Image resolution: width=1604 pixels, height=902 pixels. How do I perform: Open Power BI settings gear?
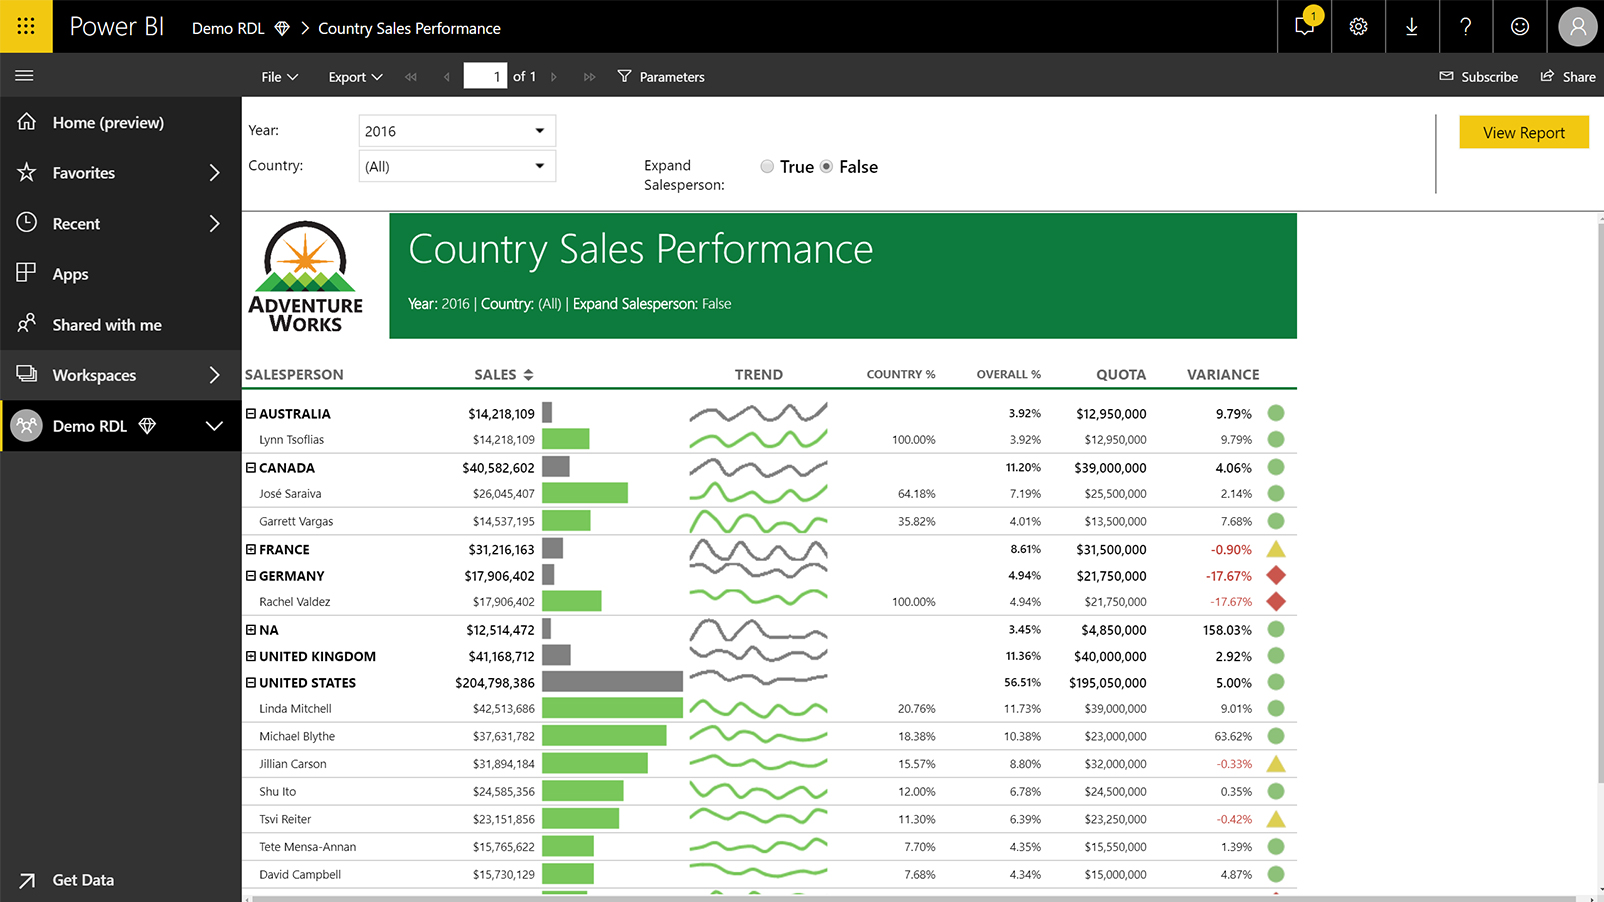(1357, 27)
